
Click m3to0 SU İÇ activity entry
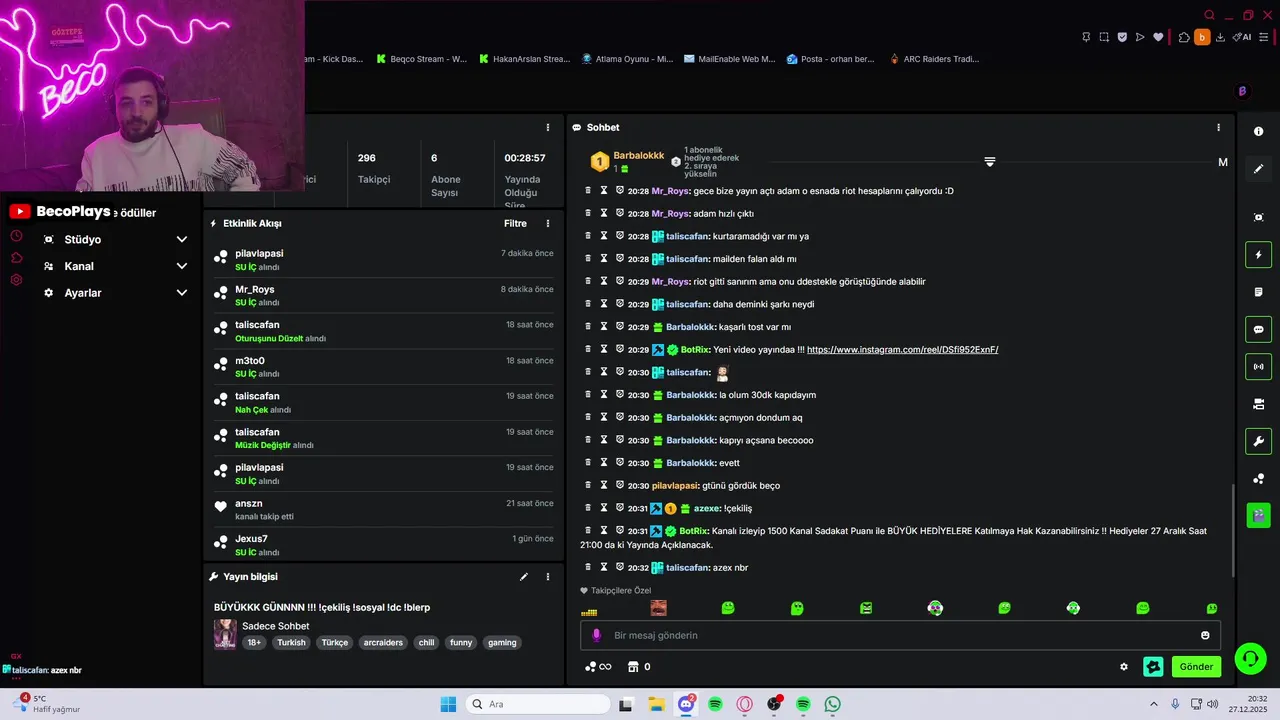tap(383, 367)
